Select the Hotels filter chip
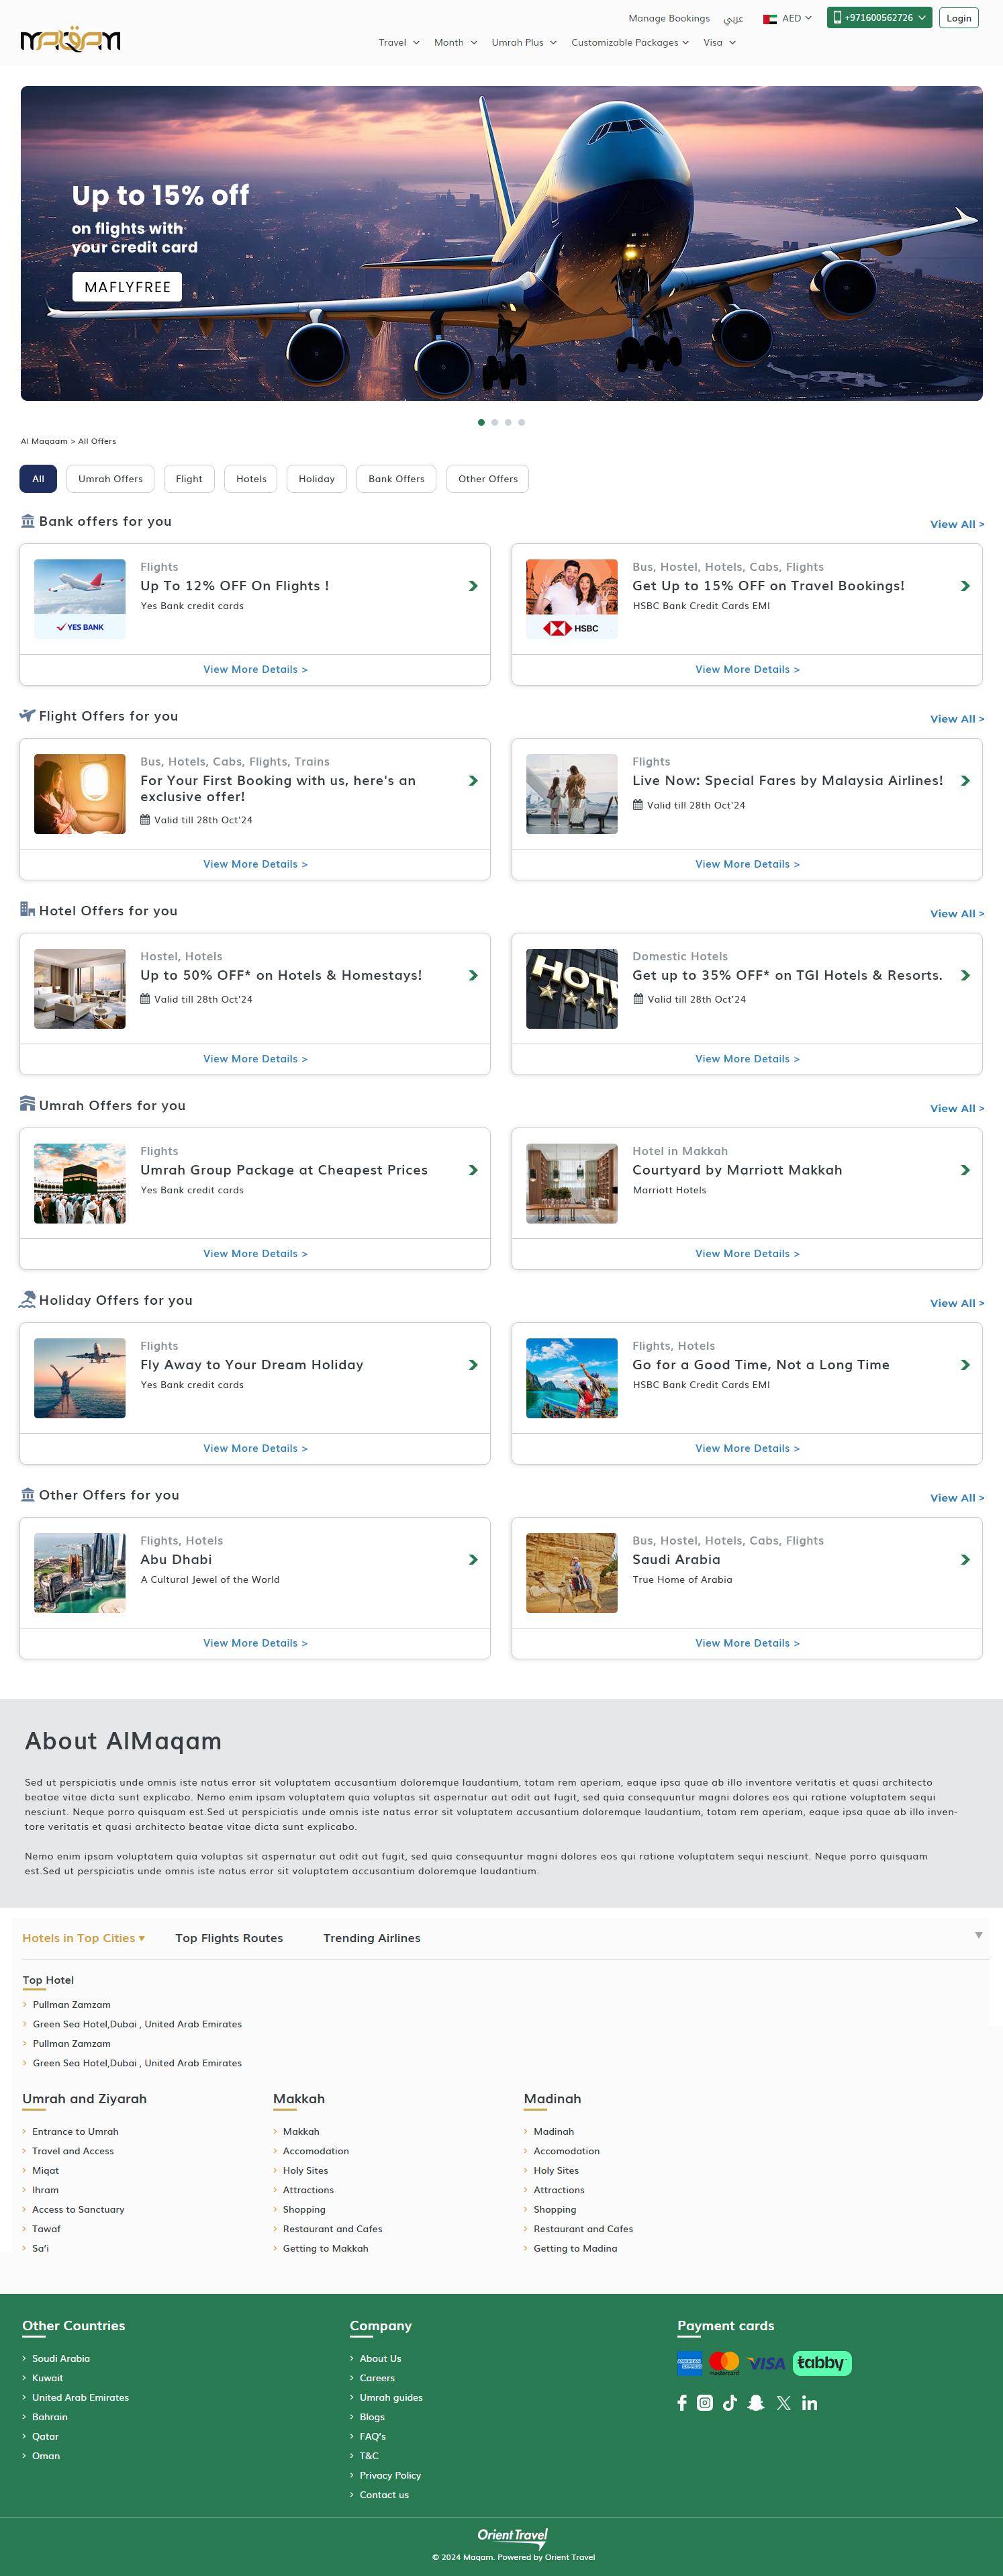 (251, 479)
